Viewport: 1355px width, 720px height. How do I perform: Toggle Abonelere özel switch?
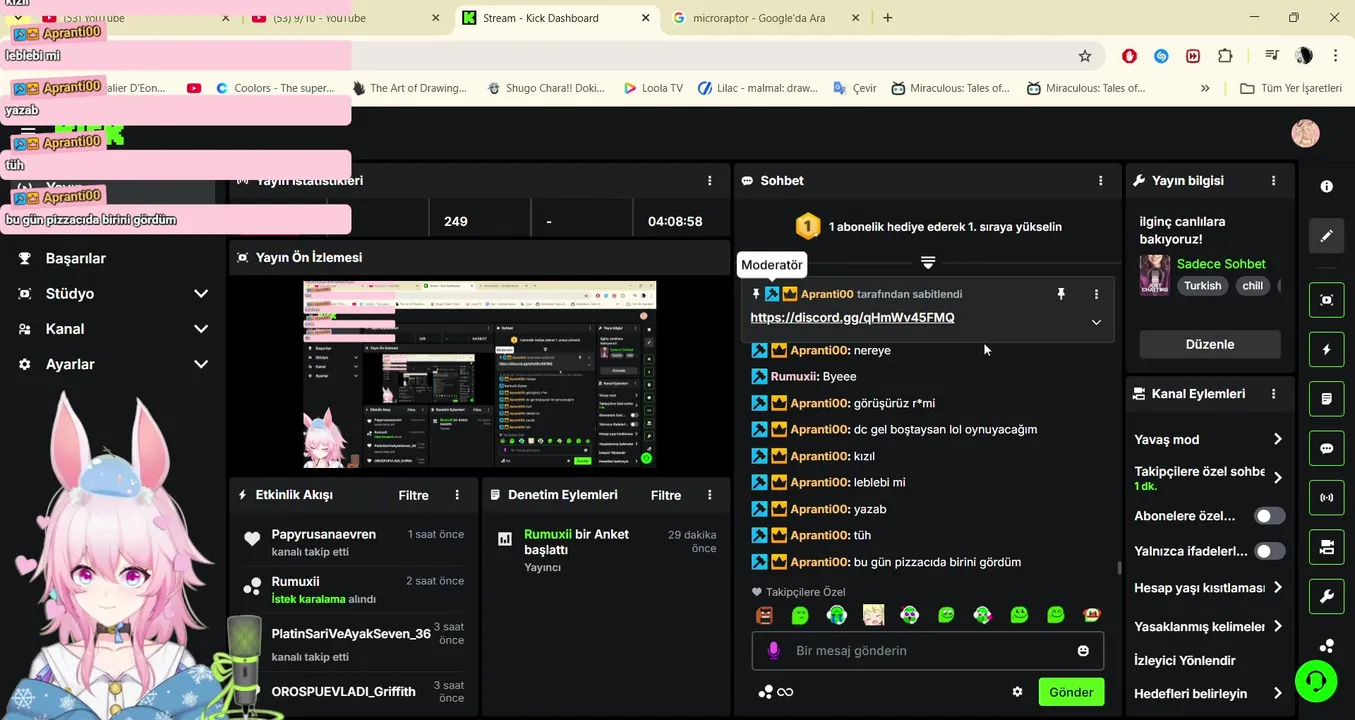(x=1269, y=516)
